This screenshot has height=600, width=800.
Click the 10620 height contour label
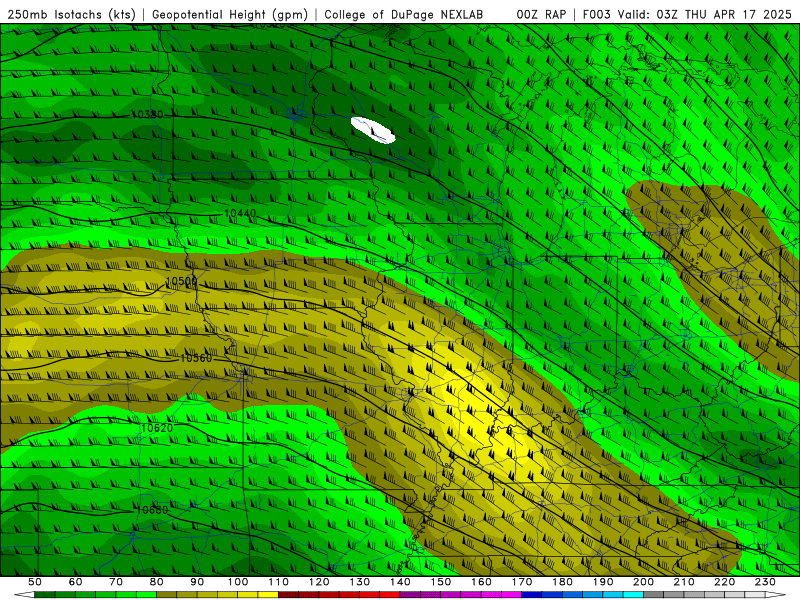tap(157, 428)
